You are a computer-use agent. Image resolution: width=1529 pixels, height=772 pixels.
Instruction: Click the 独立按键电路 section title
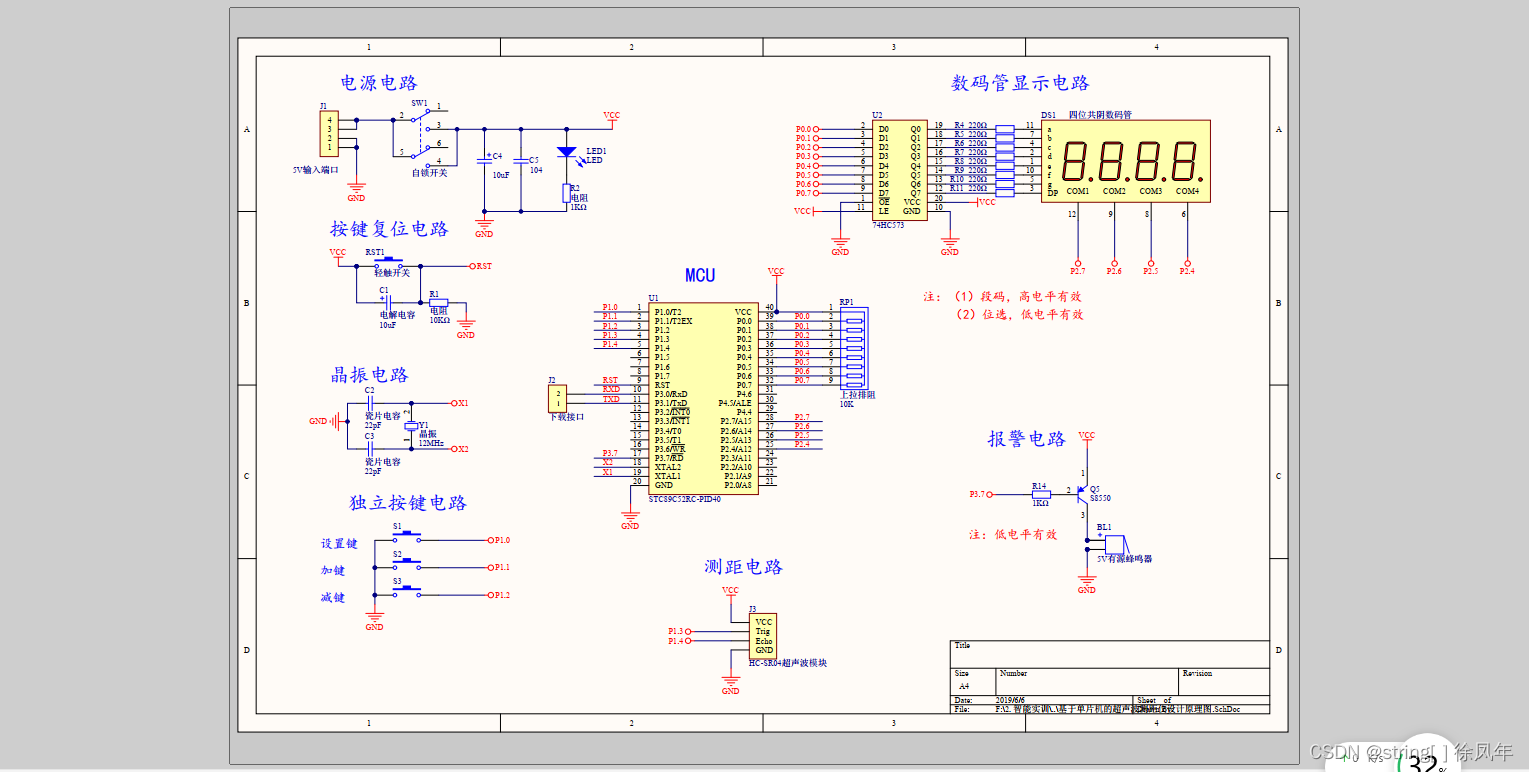(408, 503)
